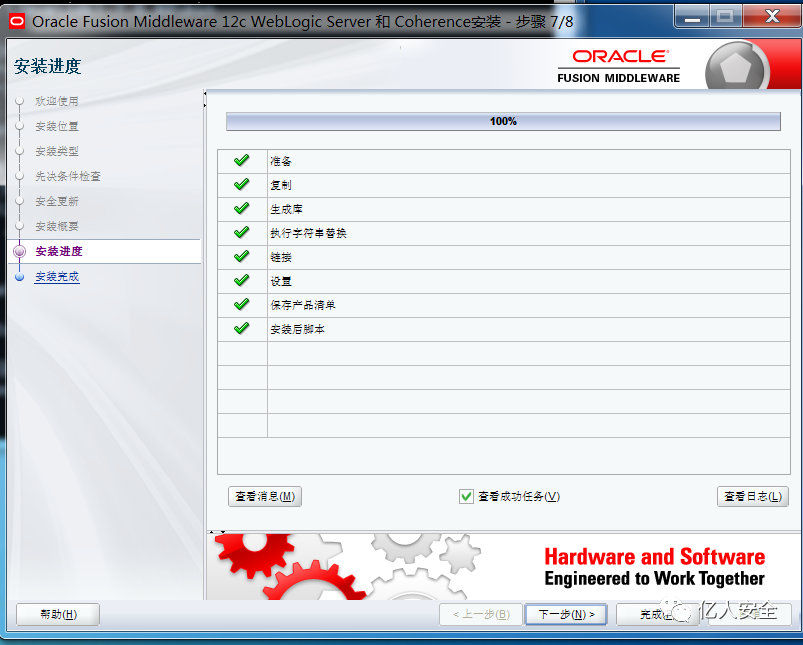Click the 帮助(H) button
803x645 pixels.
(58, 614)
